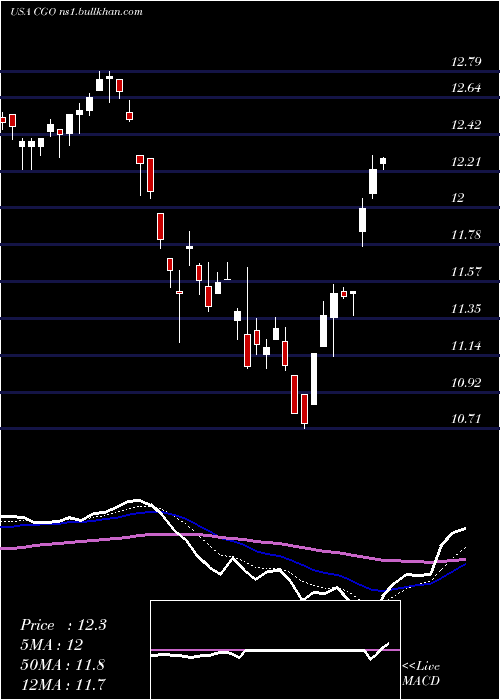Click the 'USA CGO ns1.bullkhan.com' header text

tap(76, 12)
